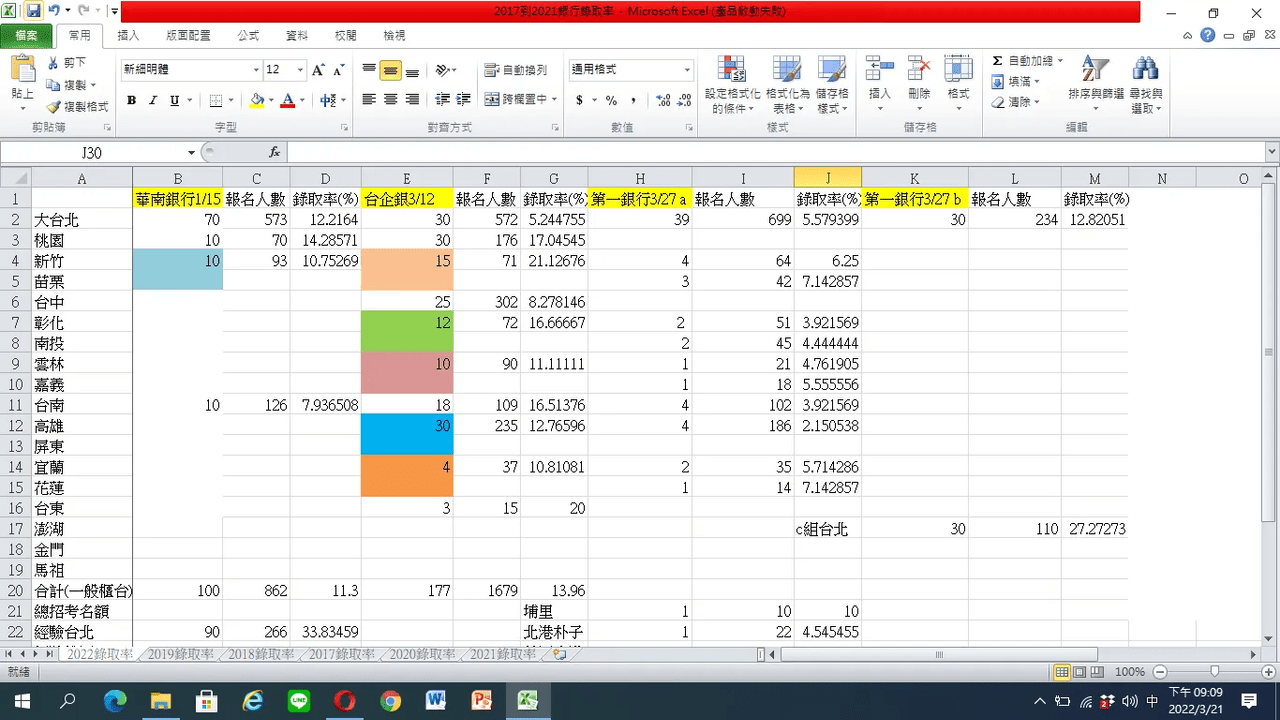The image size is (1280, 720).
Task: Pick the 複製格式 format painter
Action: point(77,107)
